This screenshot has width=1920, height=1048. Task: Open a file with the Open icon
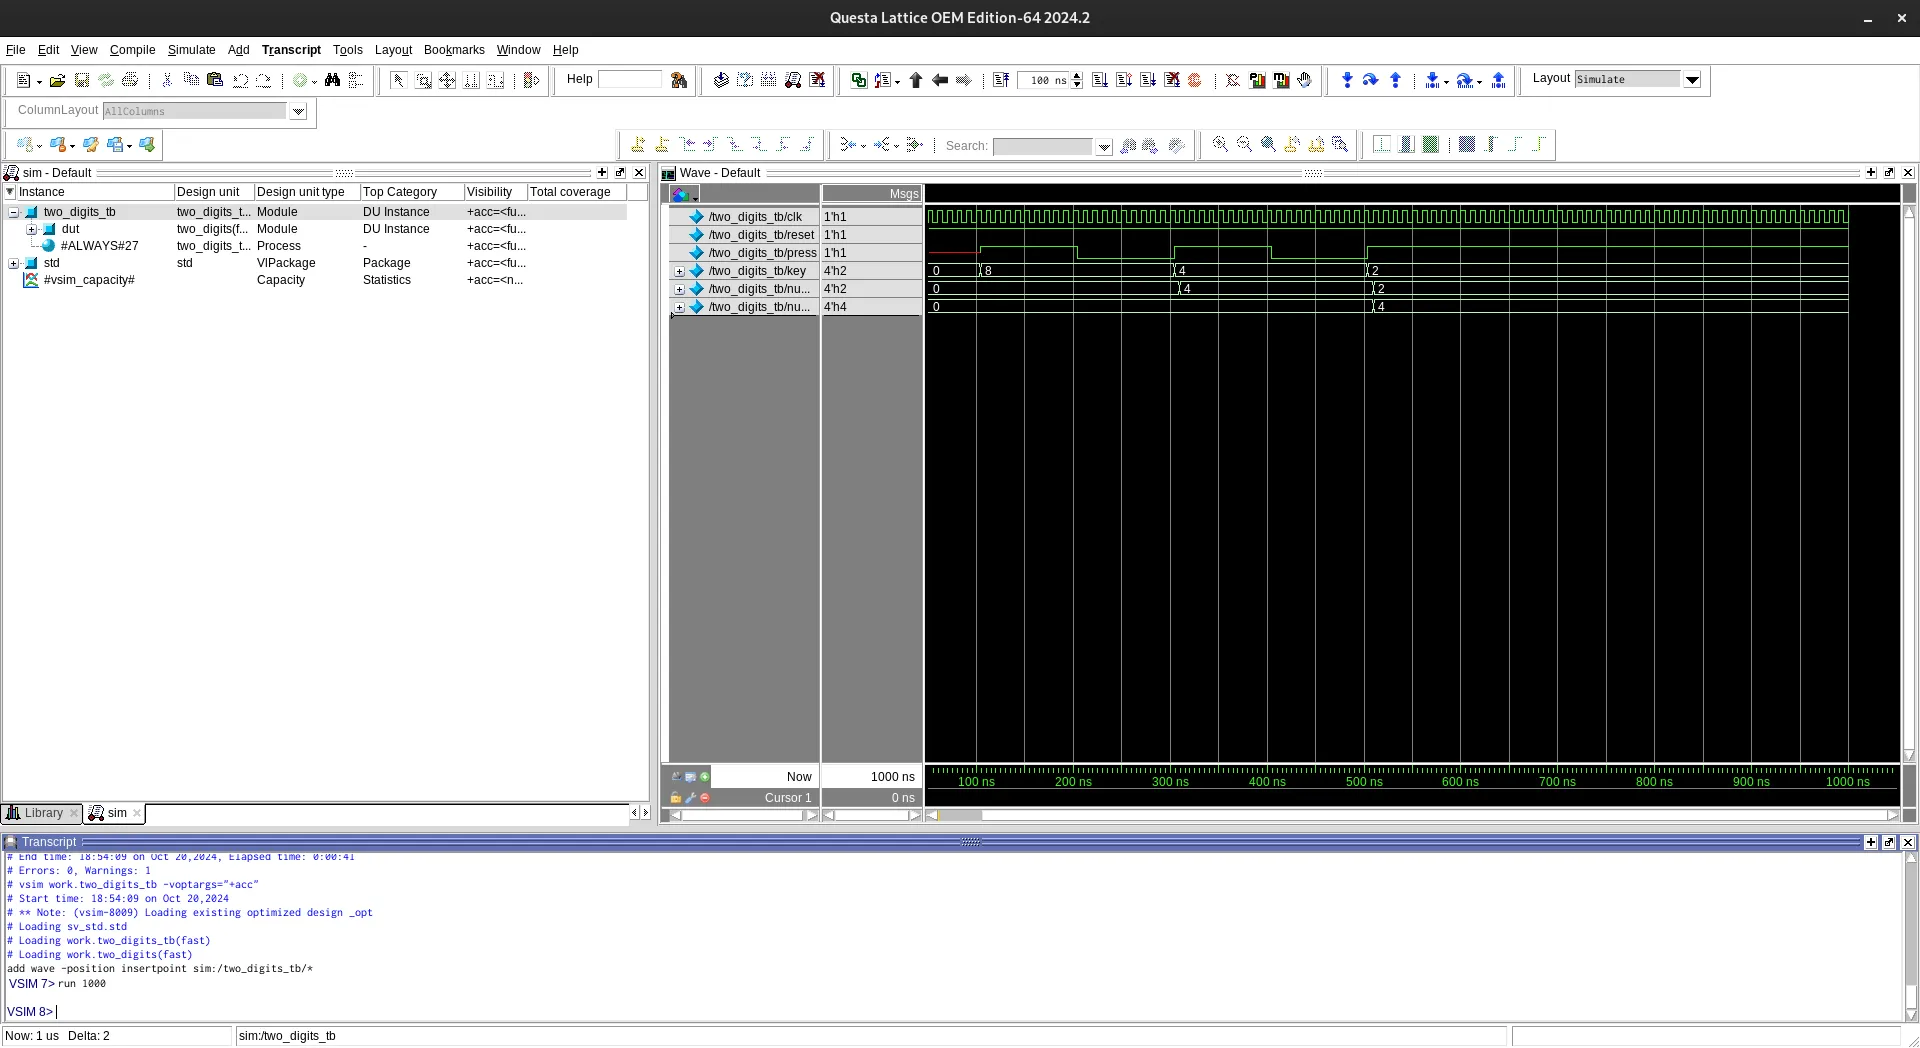pos(57,80)
